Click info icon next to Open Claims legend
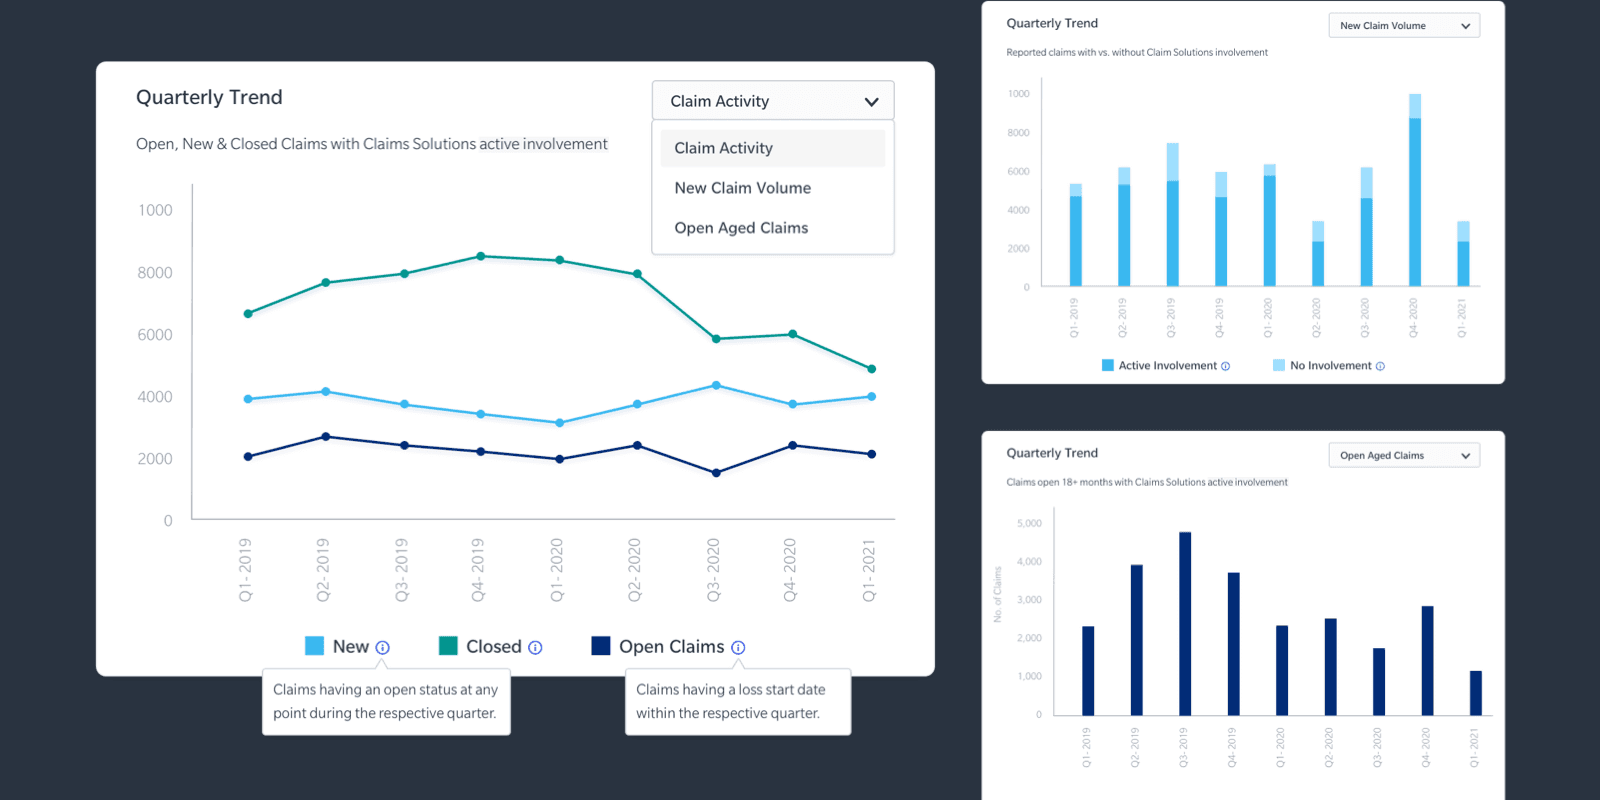The height and width of the screenshot is (800, 1600). (x=738, y=648)
